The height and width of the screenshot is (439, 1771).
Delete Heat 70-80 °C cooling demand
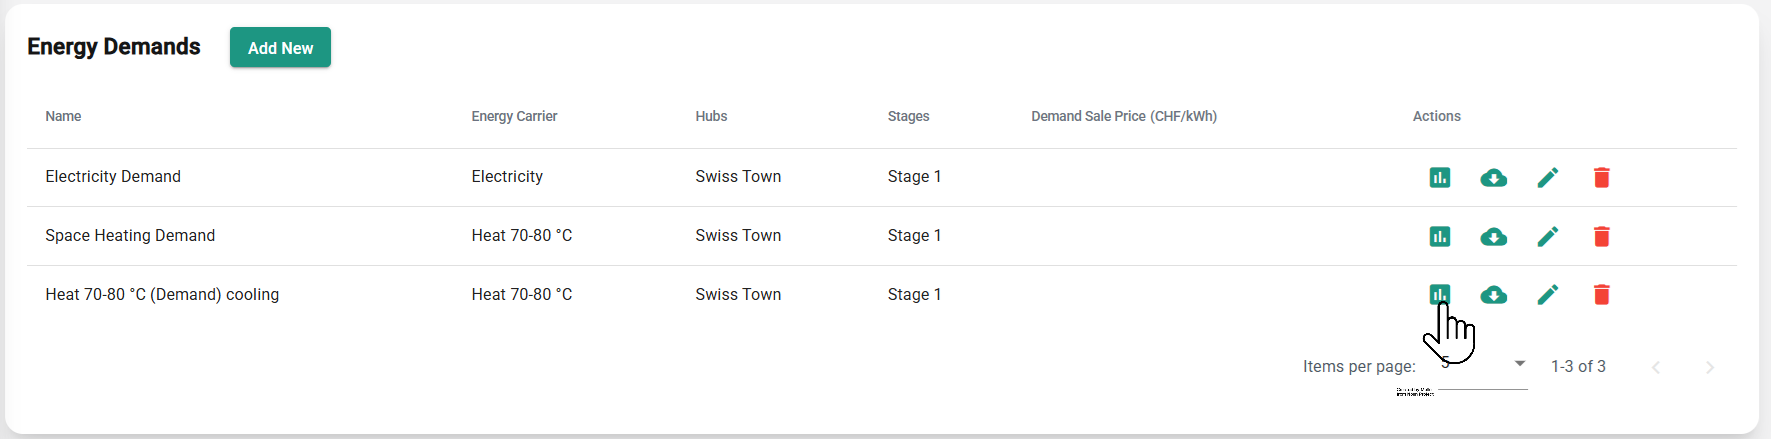click(1601, 295)
